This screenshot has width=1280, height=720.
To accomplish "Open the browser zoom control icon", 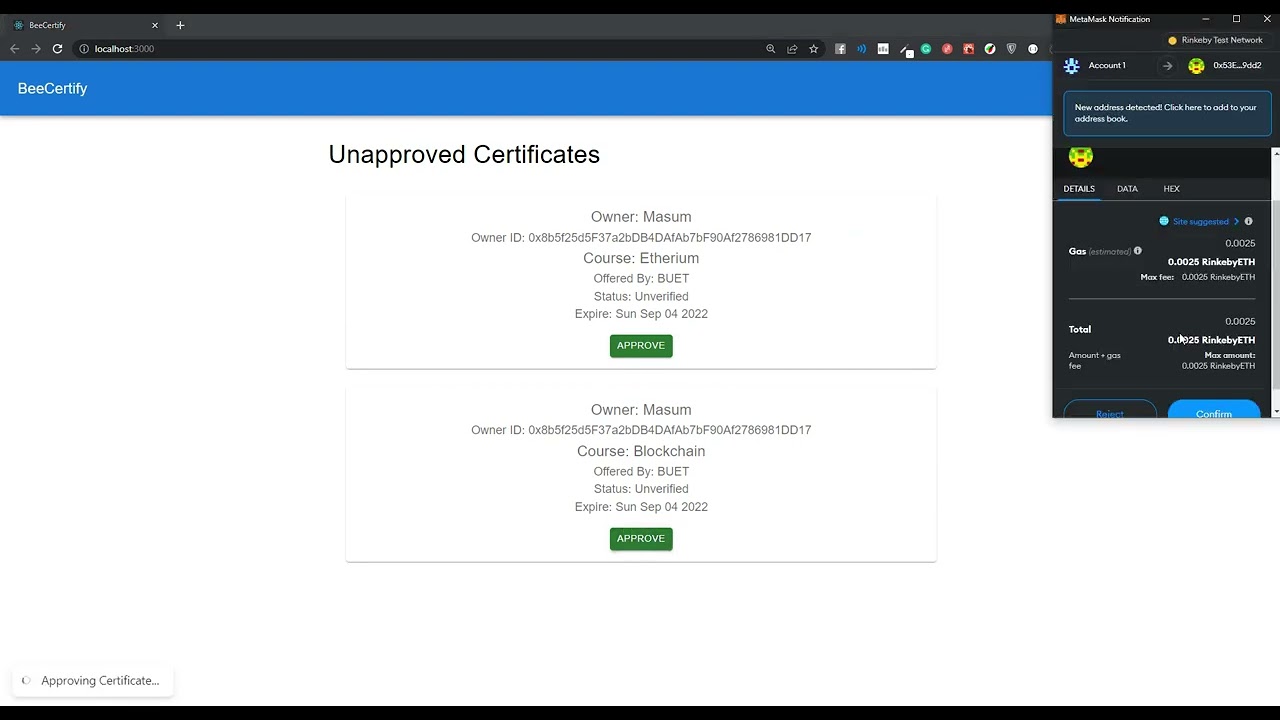I will (x=770, y=48).
